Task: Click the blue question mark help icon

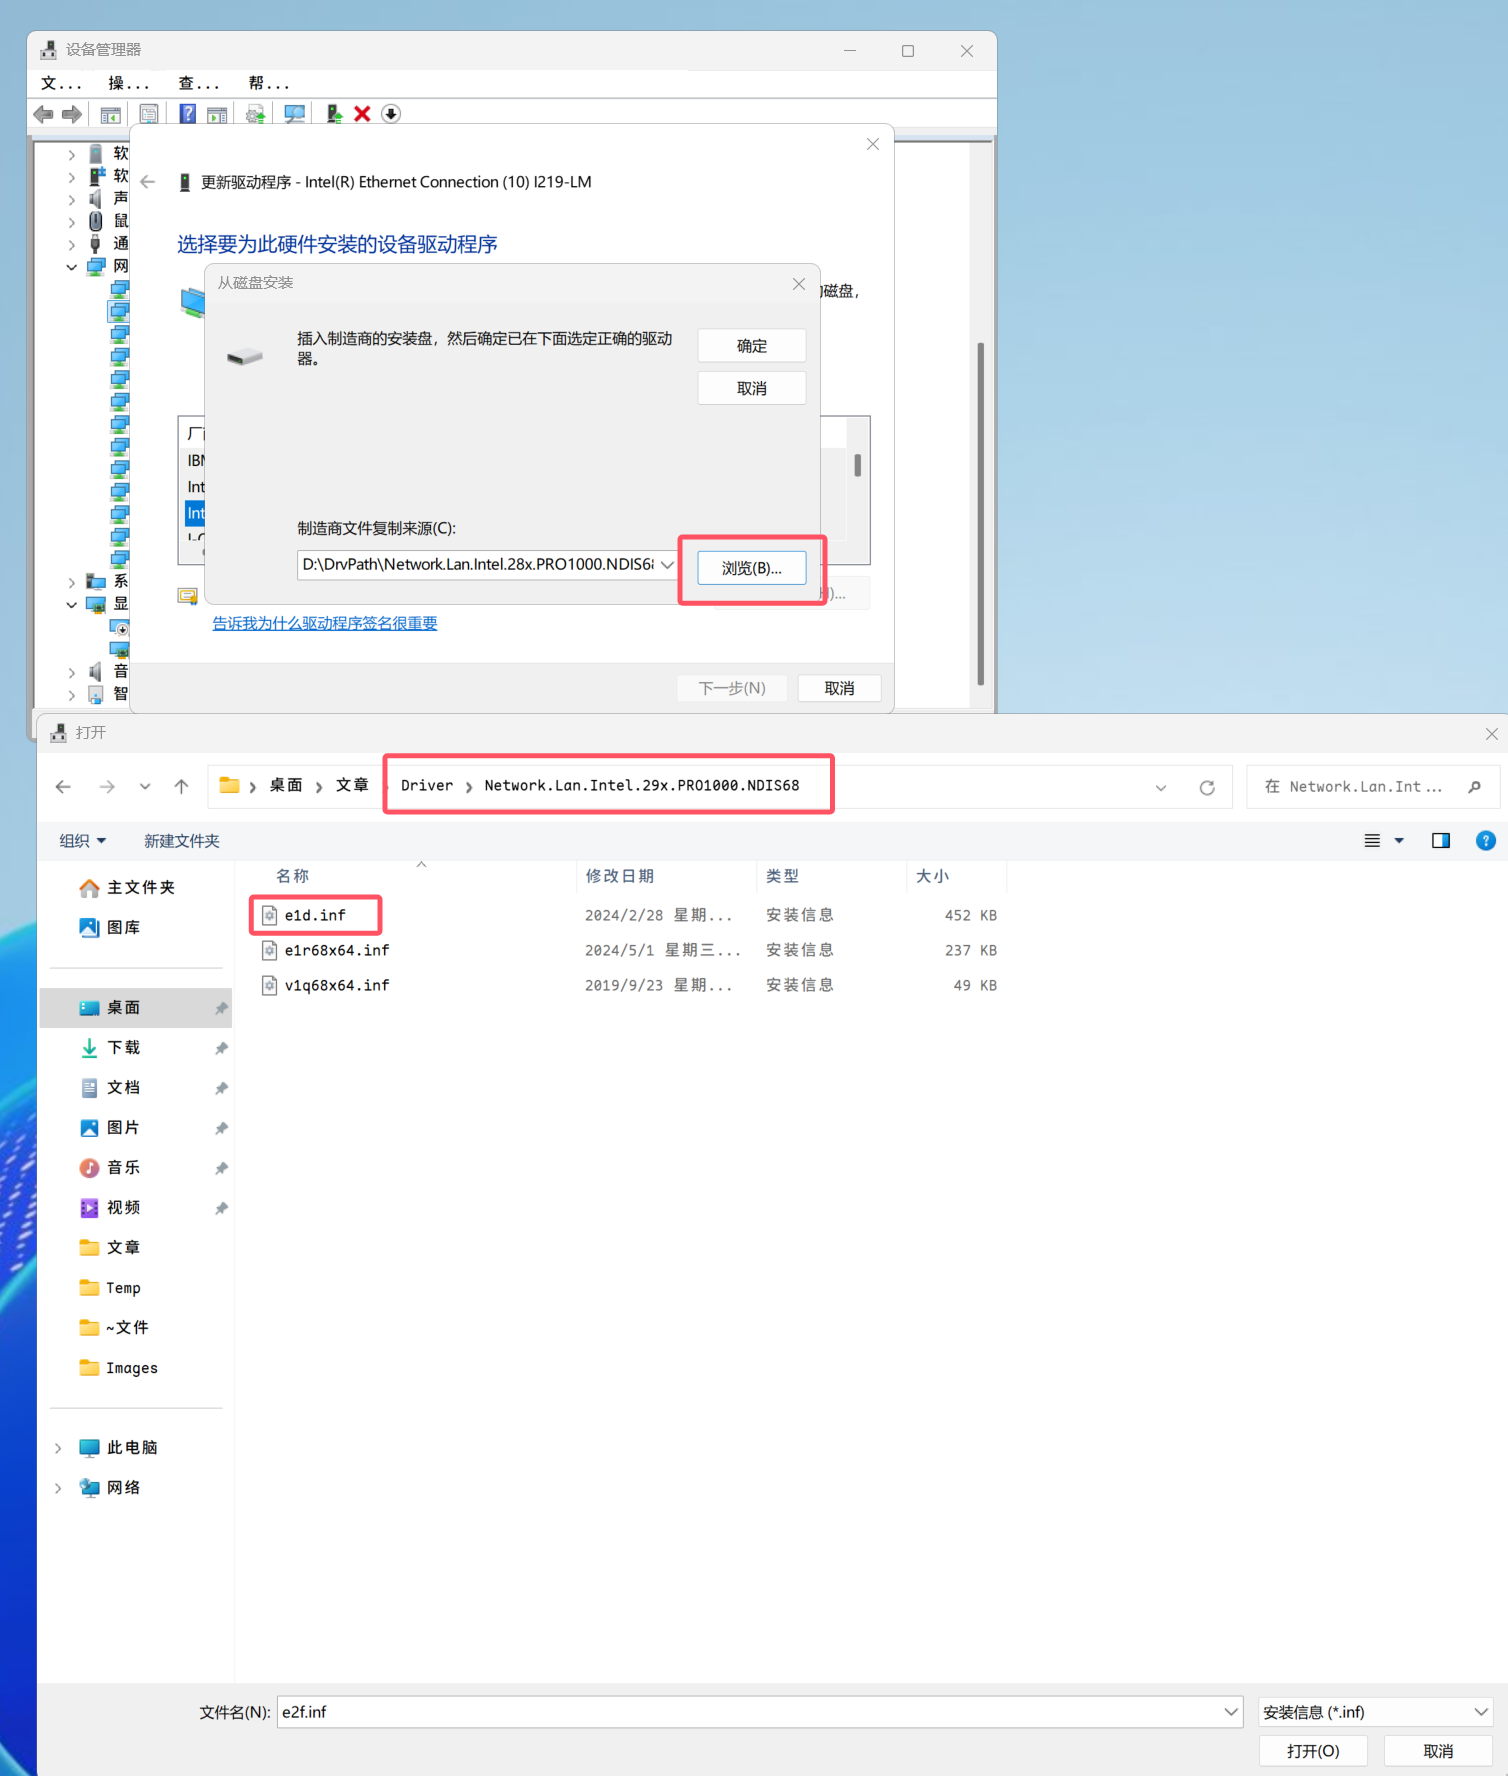Action: click(187, 114)
